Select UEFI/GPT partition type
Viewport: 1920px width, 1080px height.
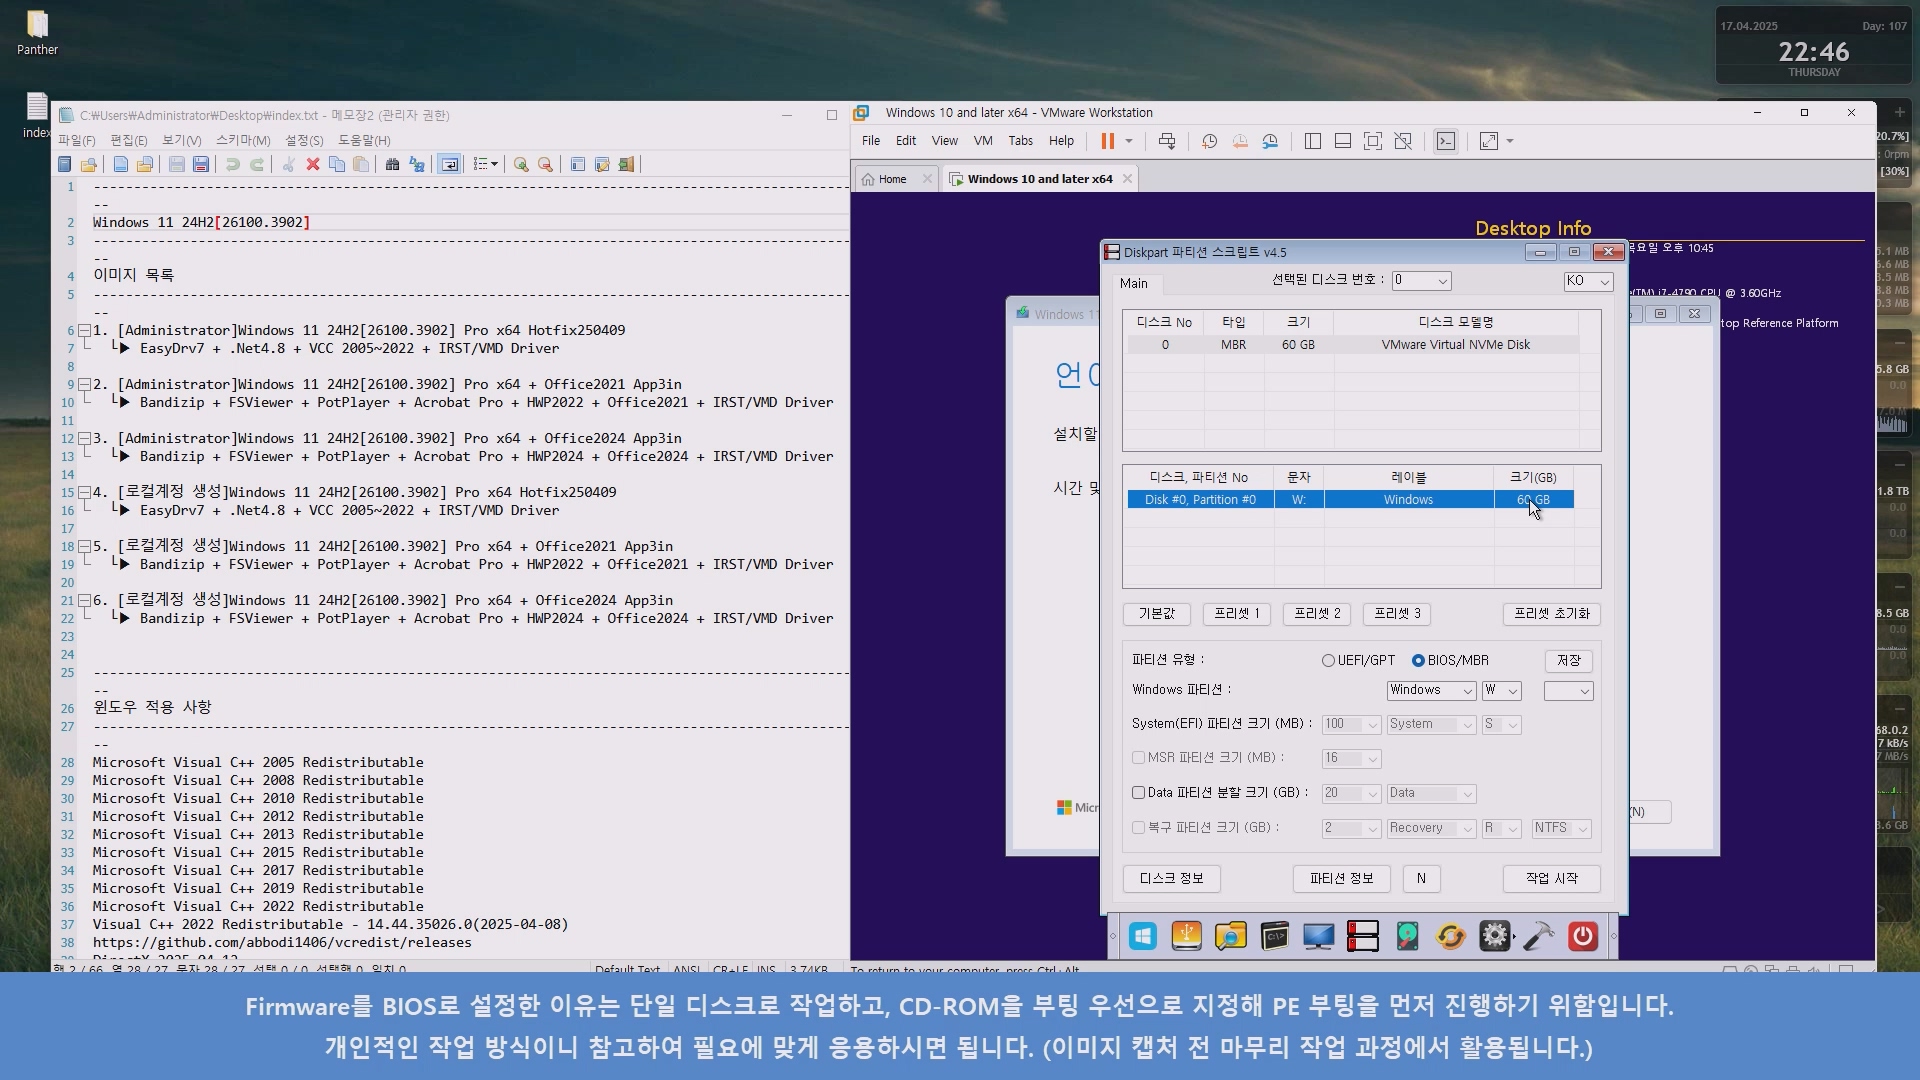(1328, 660)
